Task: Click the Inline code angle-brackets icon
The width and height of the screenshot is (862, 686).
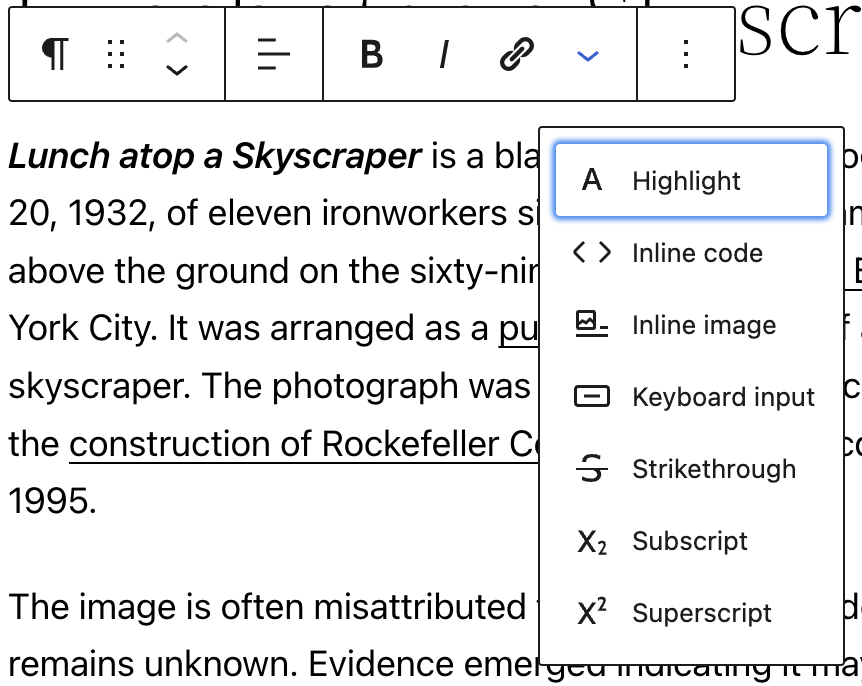Action: click(592, 252)
